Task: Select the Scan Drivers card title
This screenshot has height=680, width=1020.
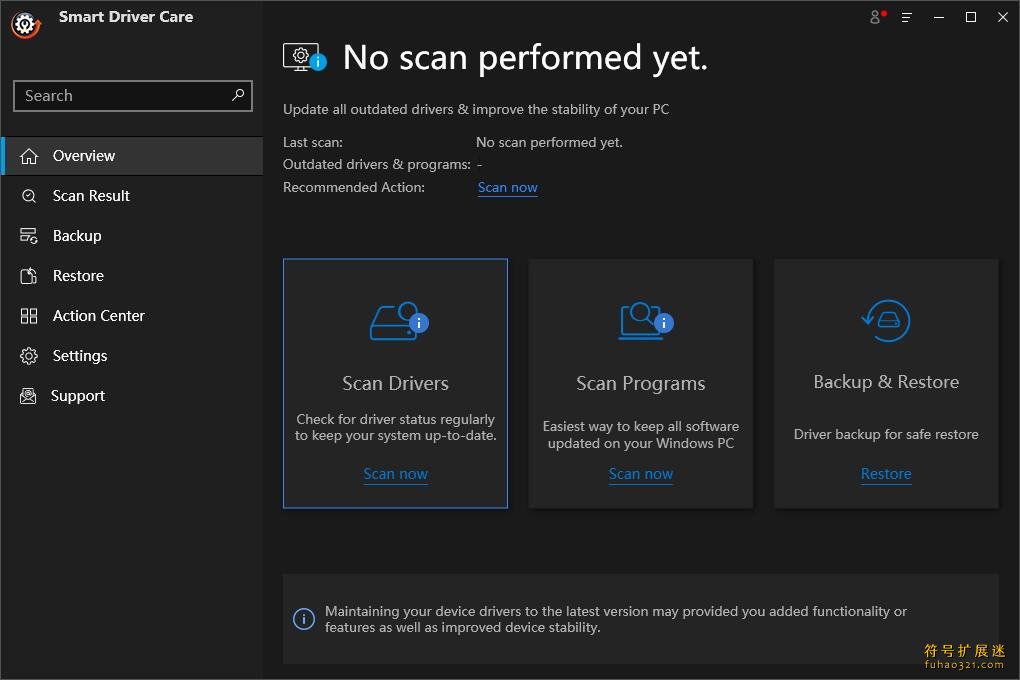Action: [396, 383]
